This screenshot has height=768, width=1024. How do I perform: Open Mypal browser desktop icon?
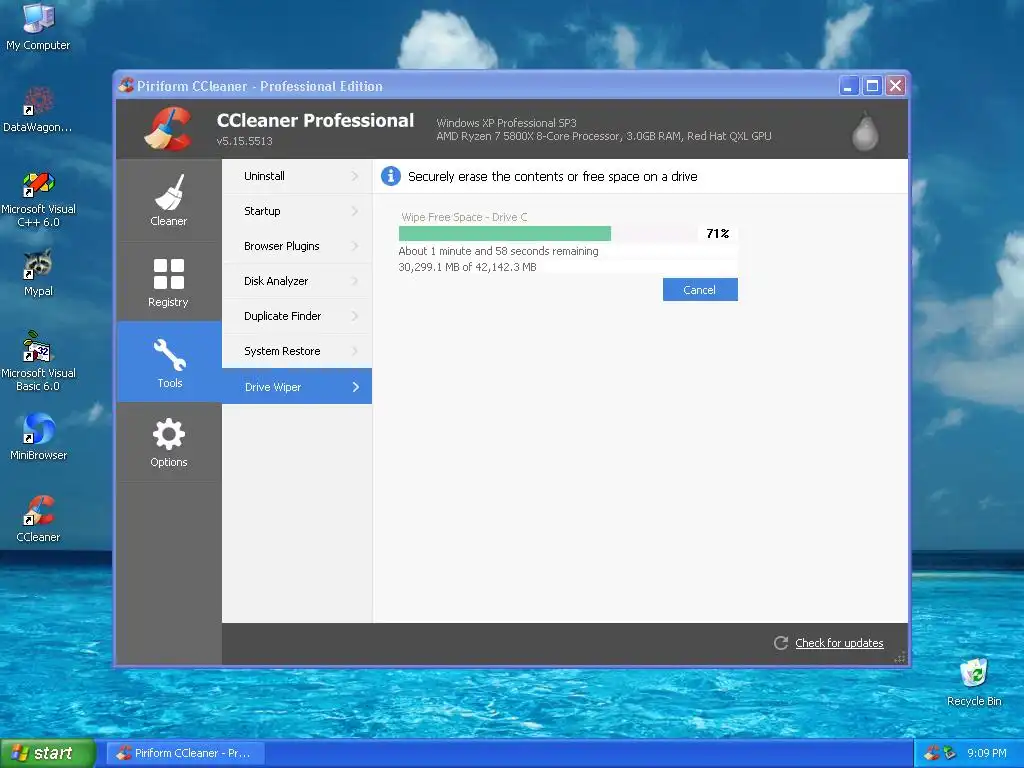tap(38, 264)
